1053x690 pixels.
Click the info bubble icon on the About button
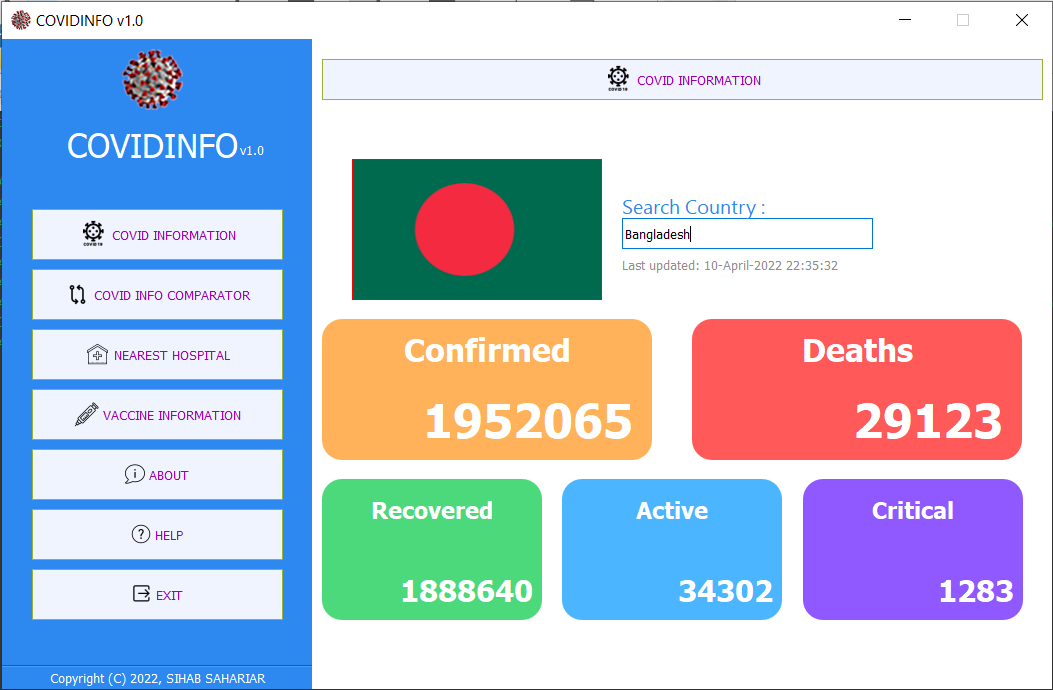pyautogui.click(x=134, y=474)
